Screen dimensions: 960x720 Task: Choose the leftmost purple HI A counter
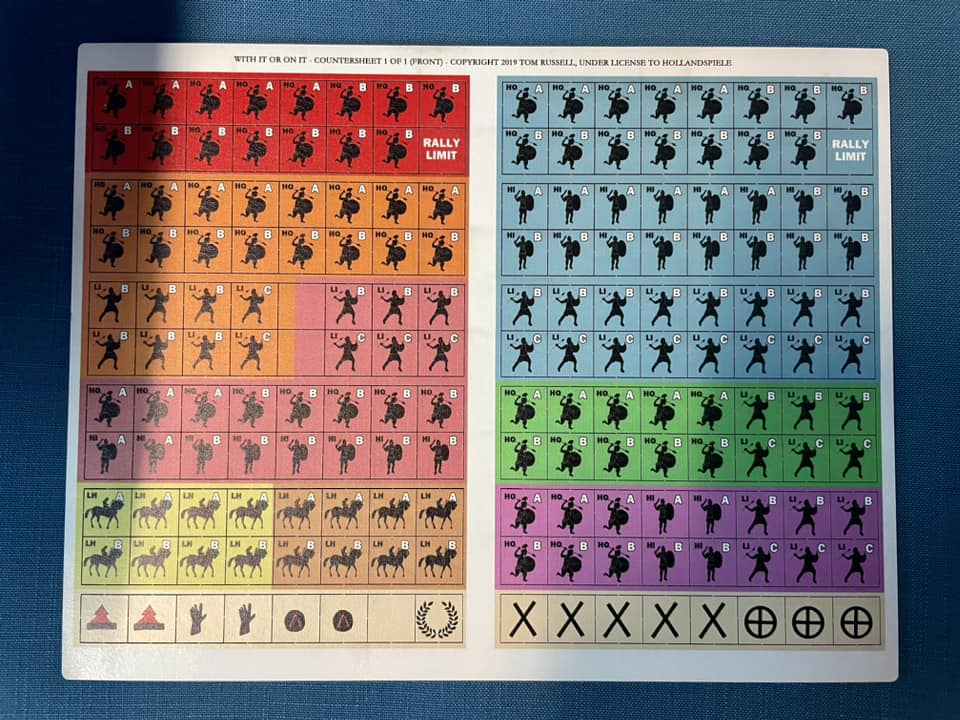click(666, 514)
